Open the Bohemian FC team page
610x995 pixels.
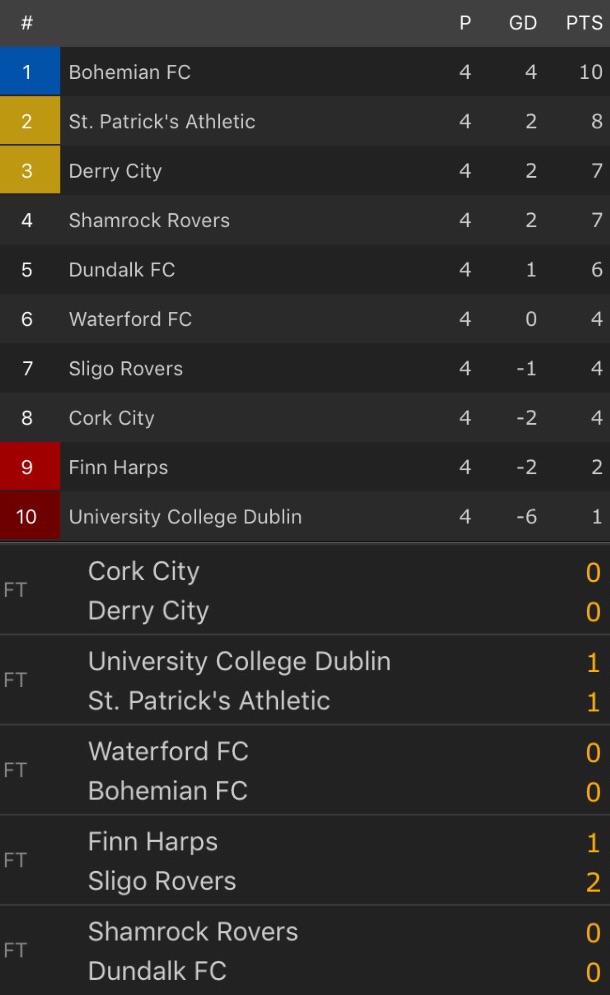click(x=128, y=71)
